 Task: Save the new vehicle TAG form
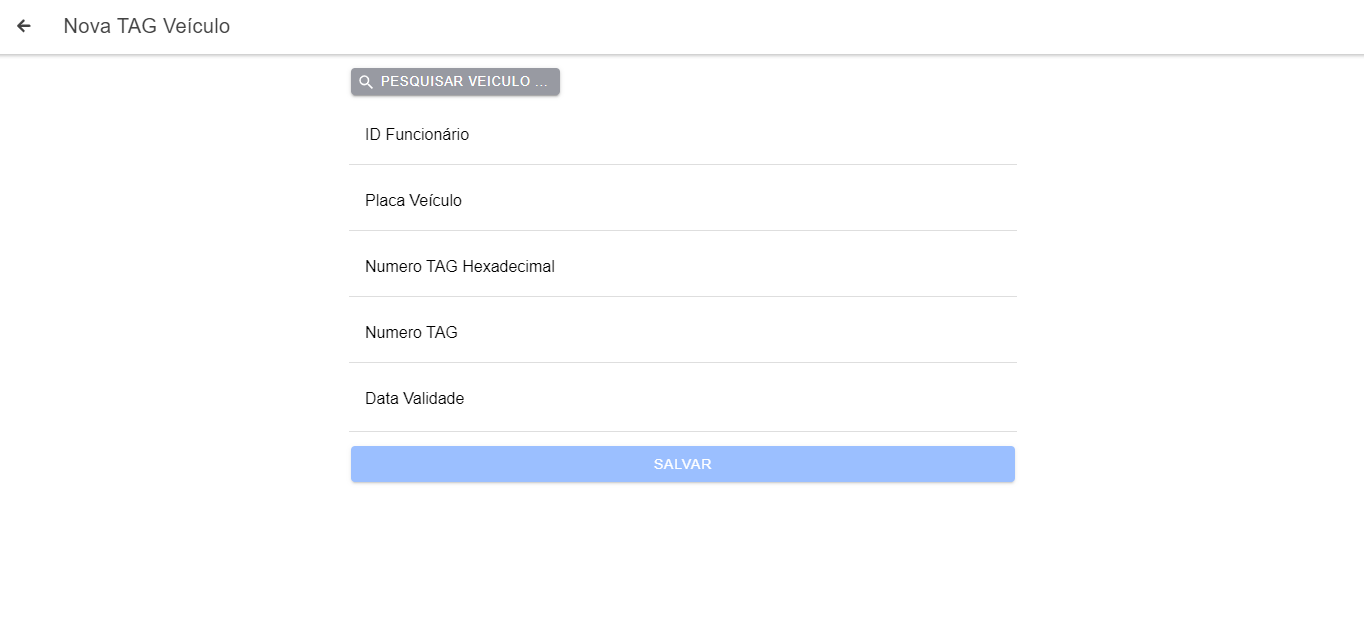pyautogui.click(x=682, y=464)
